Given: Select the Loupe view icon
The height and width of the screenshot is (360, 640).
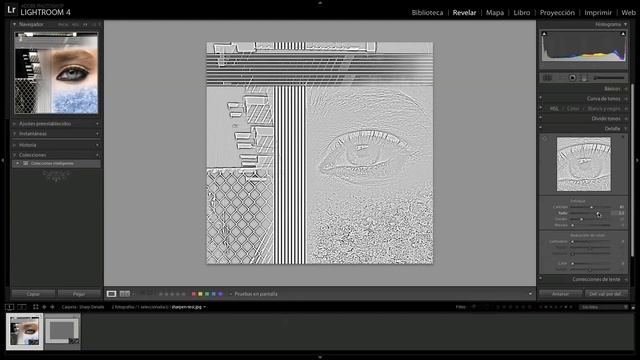Looking at the screenshot, I should (x=111, y=294).
